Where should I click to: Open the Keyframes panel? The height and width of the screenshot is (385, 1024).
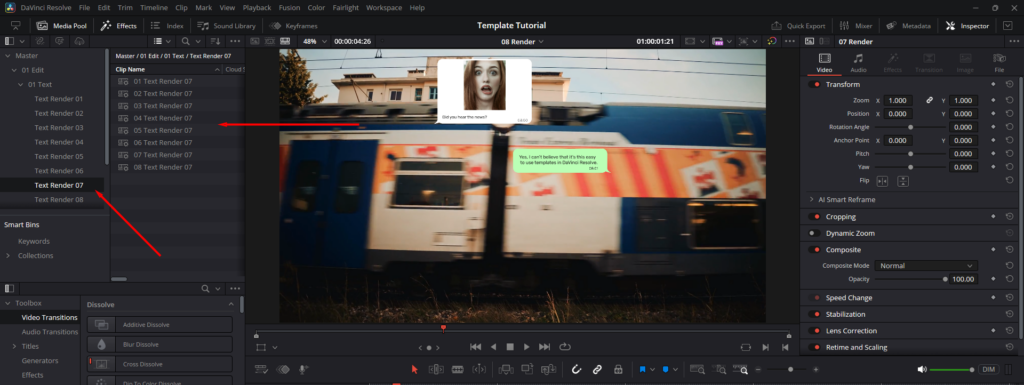pyautogui.click(x=293, y=26)
